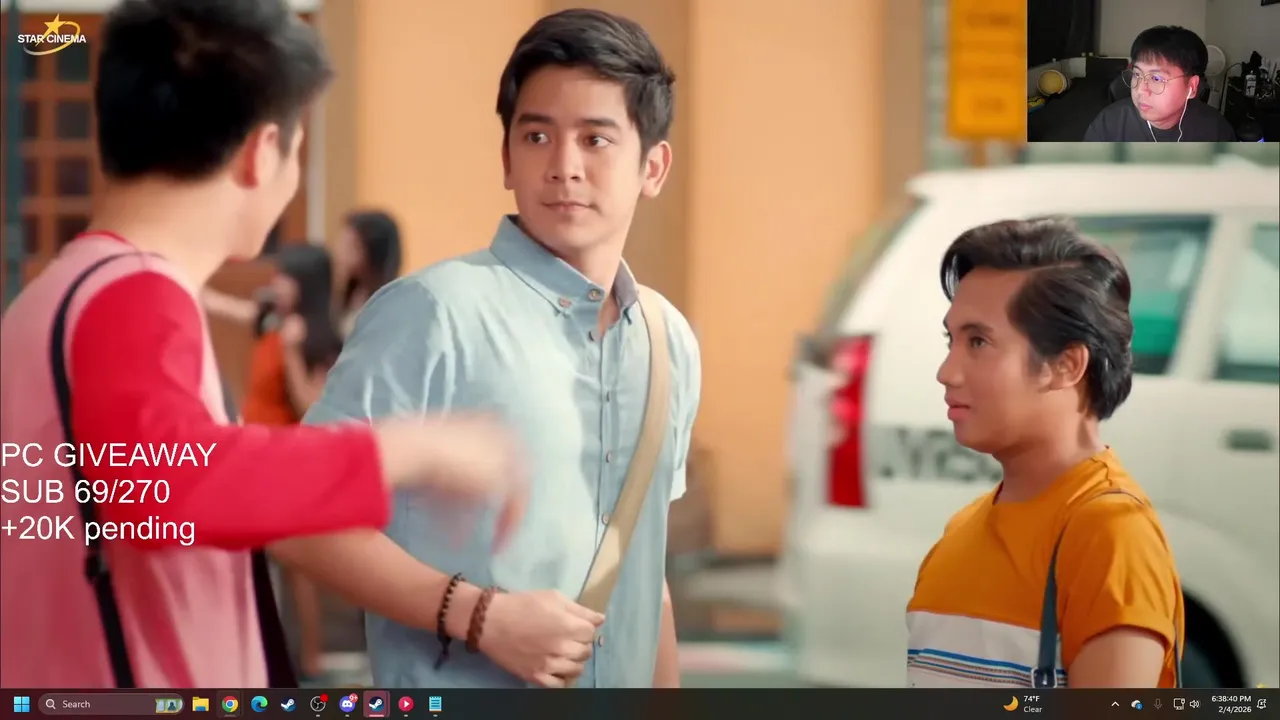The image size is (1280, 720).
Task: Open the speaker volume tray icon
Action: tap(1194, 704)
